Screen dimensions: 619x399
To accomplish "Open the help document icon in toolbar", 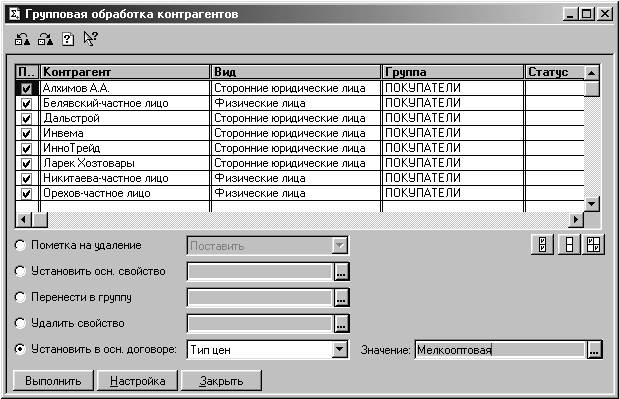I will tap(68, 39).
